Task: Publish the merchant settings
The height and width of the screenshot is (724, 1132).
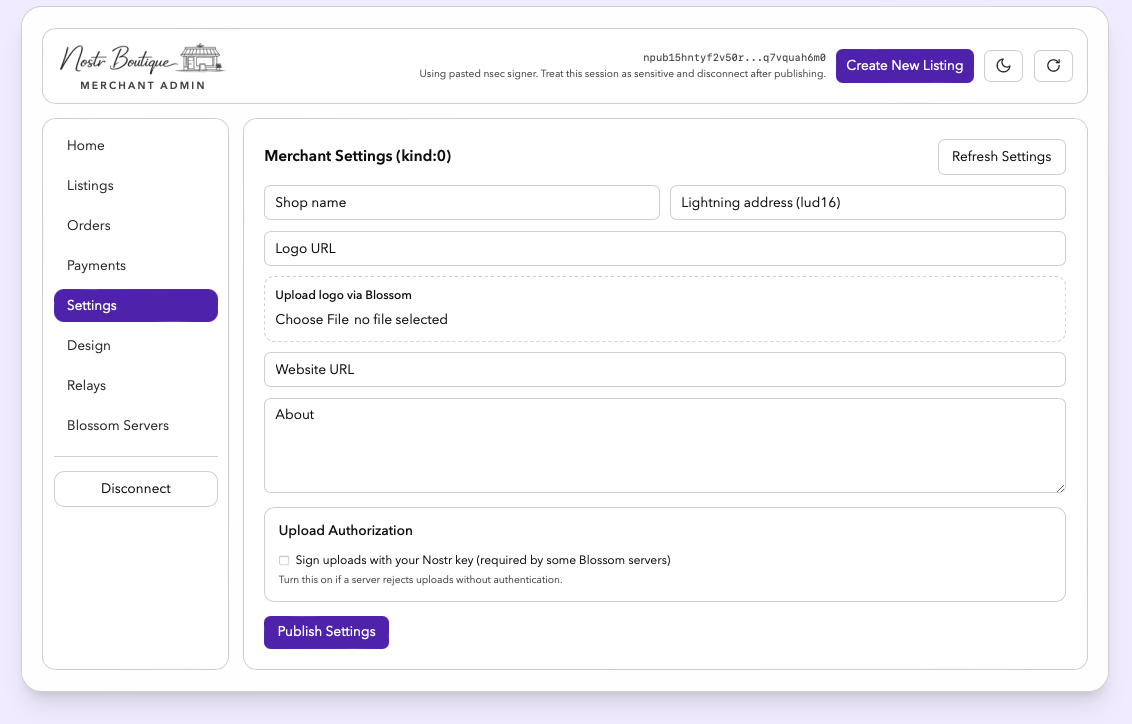Action: pyautogui.click(x=326, y=632)
